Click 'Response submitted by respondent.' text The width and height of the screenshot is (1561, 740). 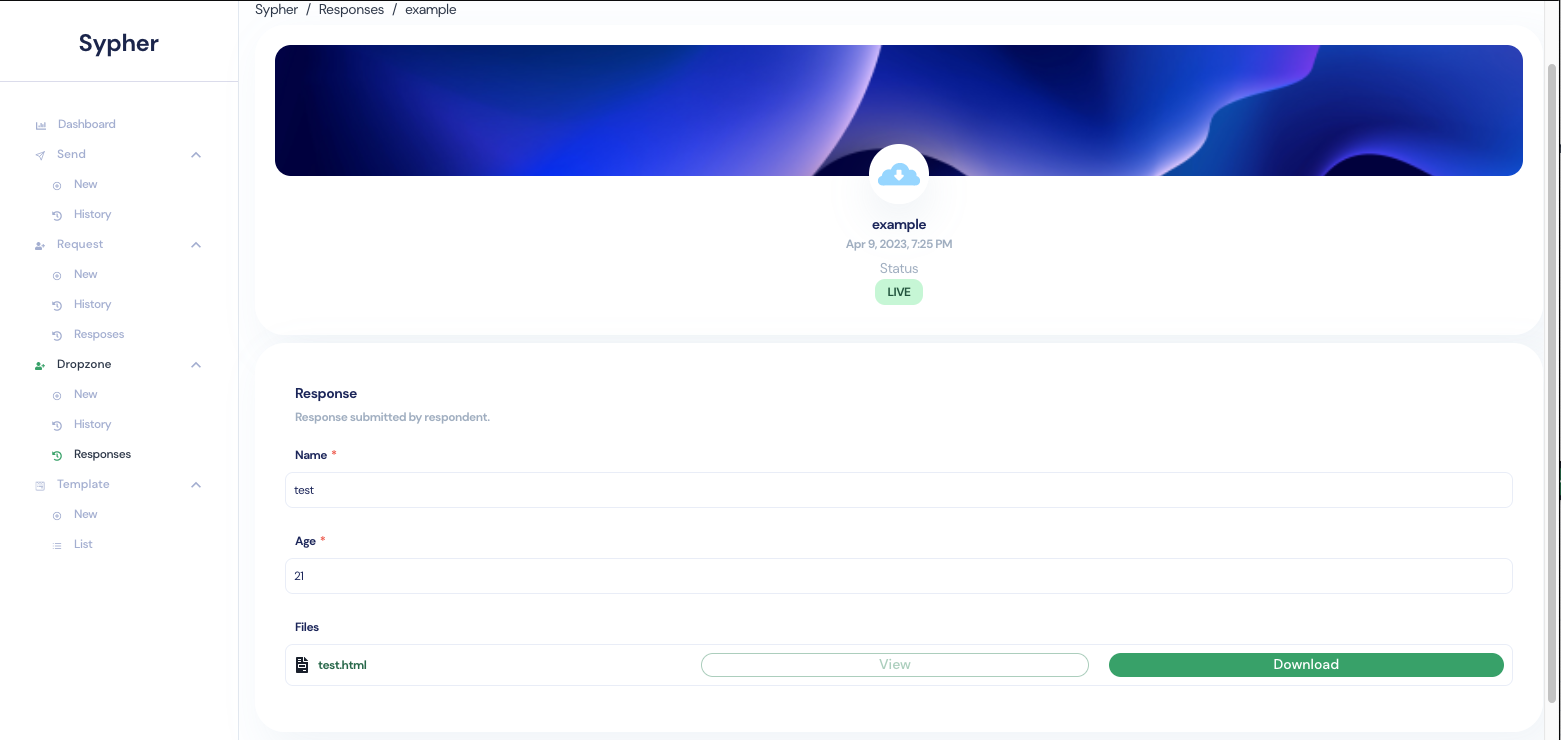click(392, 417)
